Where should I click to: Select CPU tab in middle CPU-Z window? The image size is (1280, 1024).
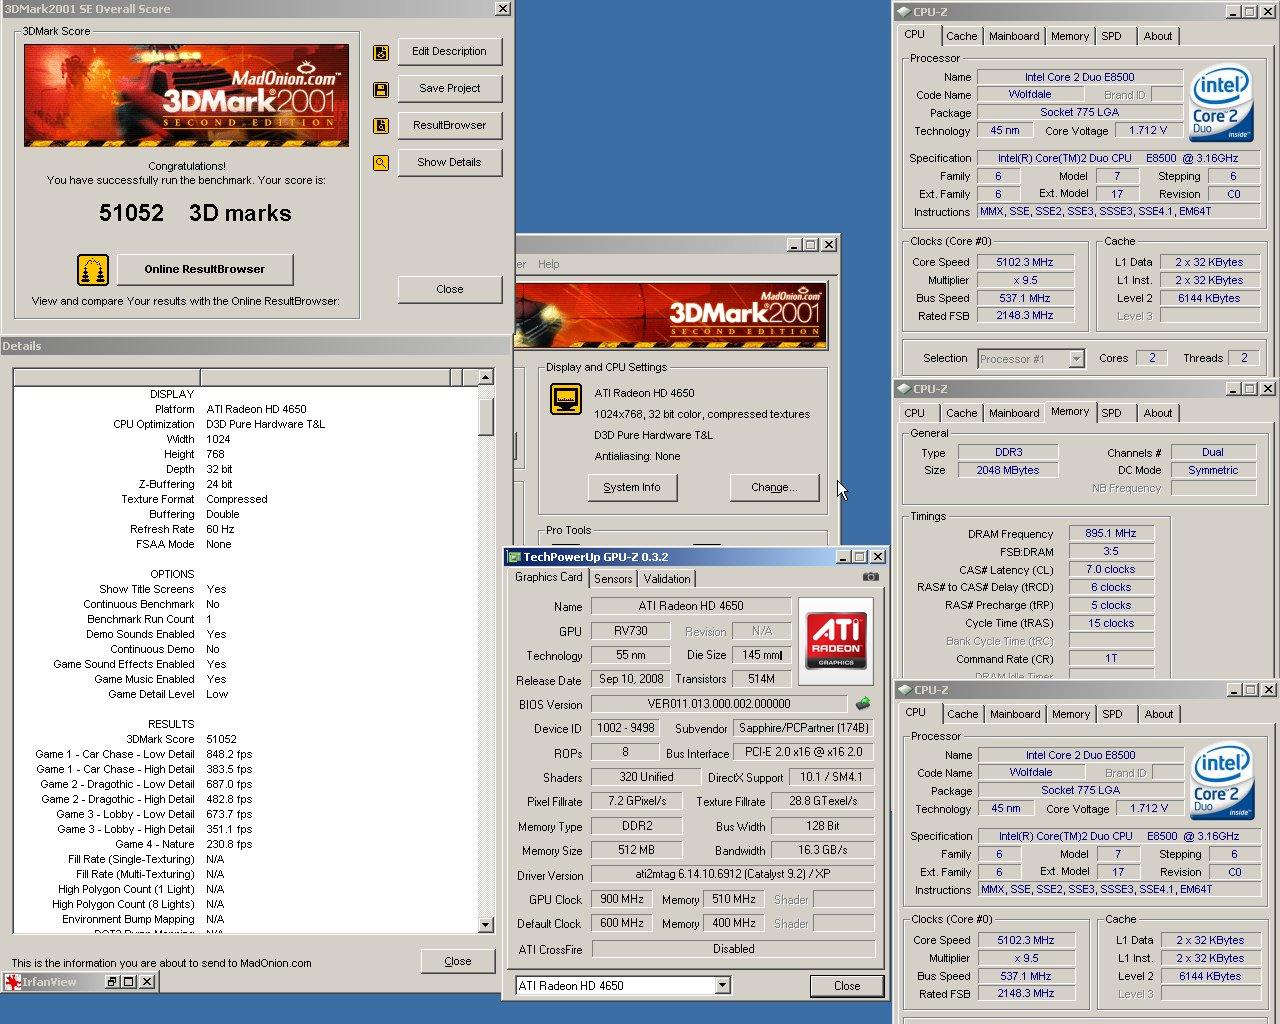point(915,413)
